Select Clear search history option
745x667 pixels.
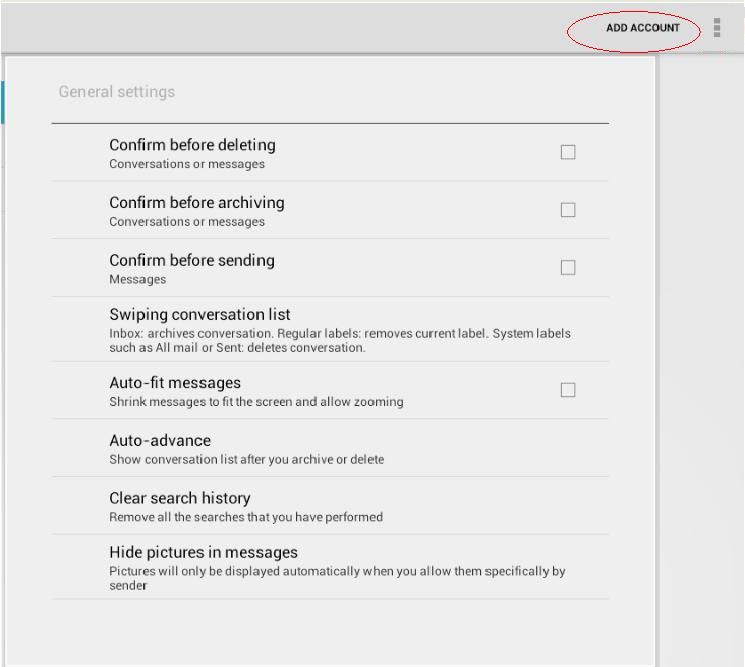click(180, 498)
